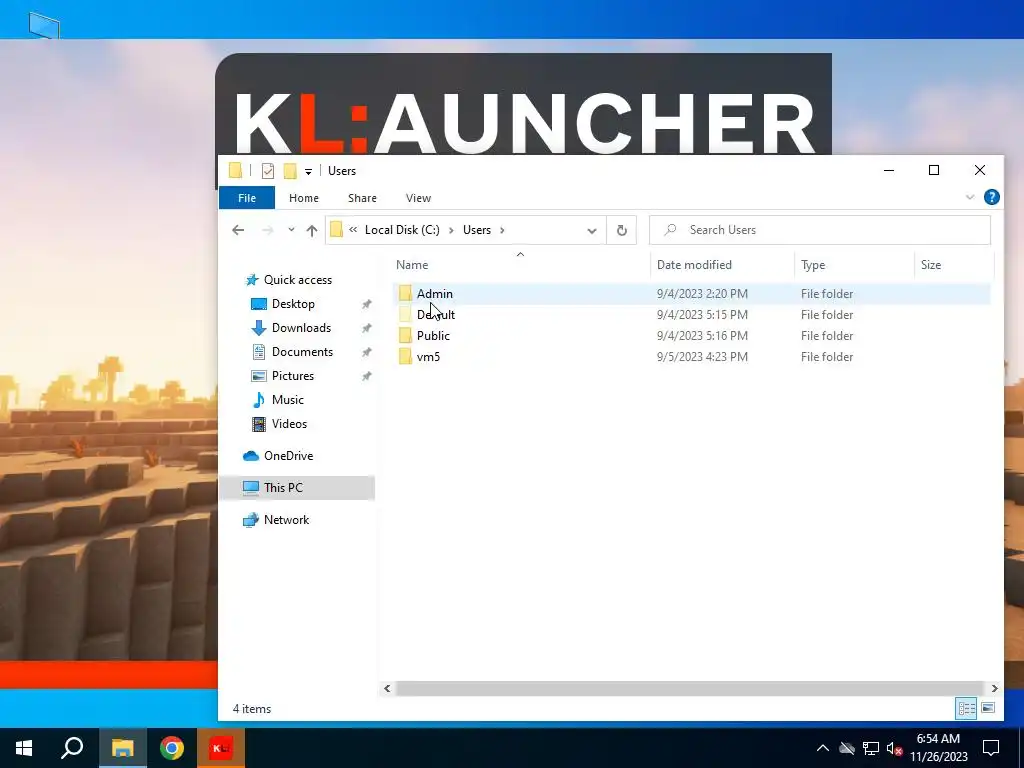Expand the chevron after Local Disk (C:)
Screen dimensions: 1024x768
pyautogui.click(x=451, y=230)
